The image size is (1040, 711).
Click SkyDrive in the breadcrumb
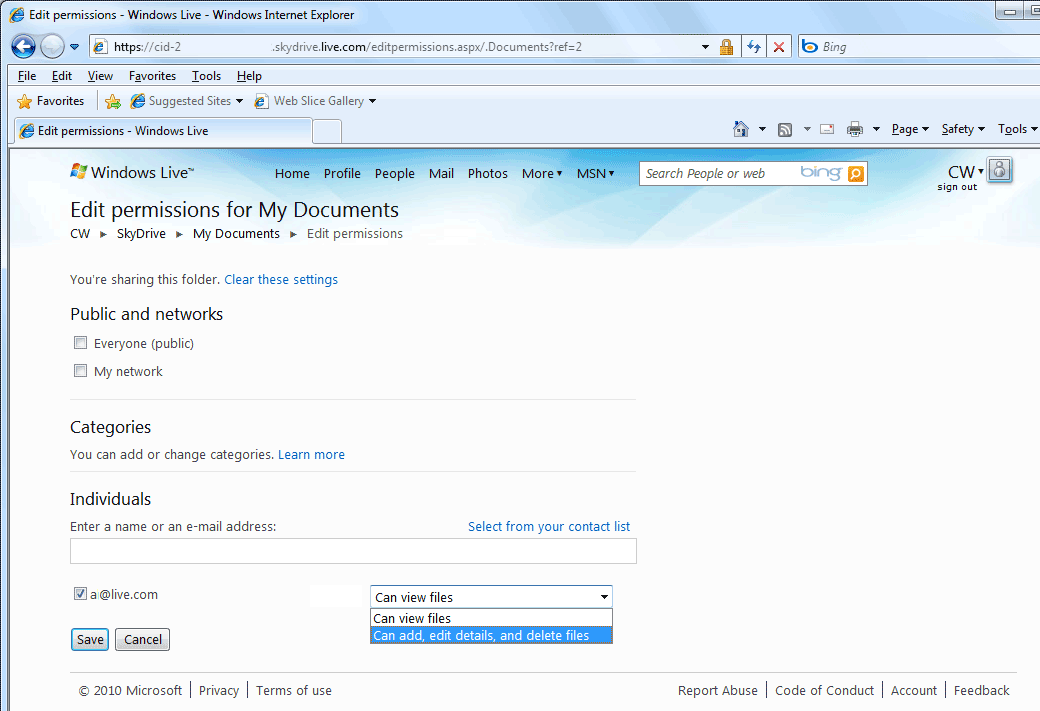point(141,233)
